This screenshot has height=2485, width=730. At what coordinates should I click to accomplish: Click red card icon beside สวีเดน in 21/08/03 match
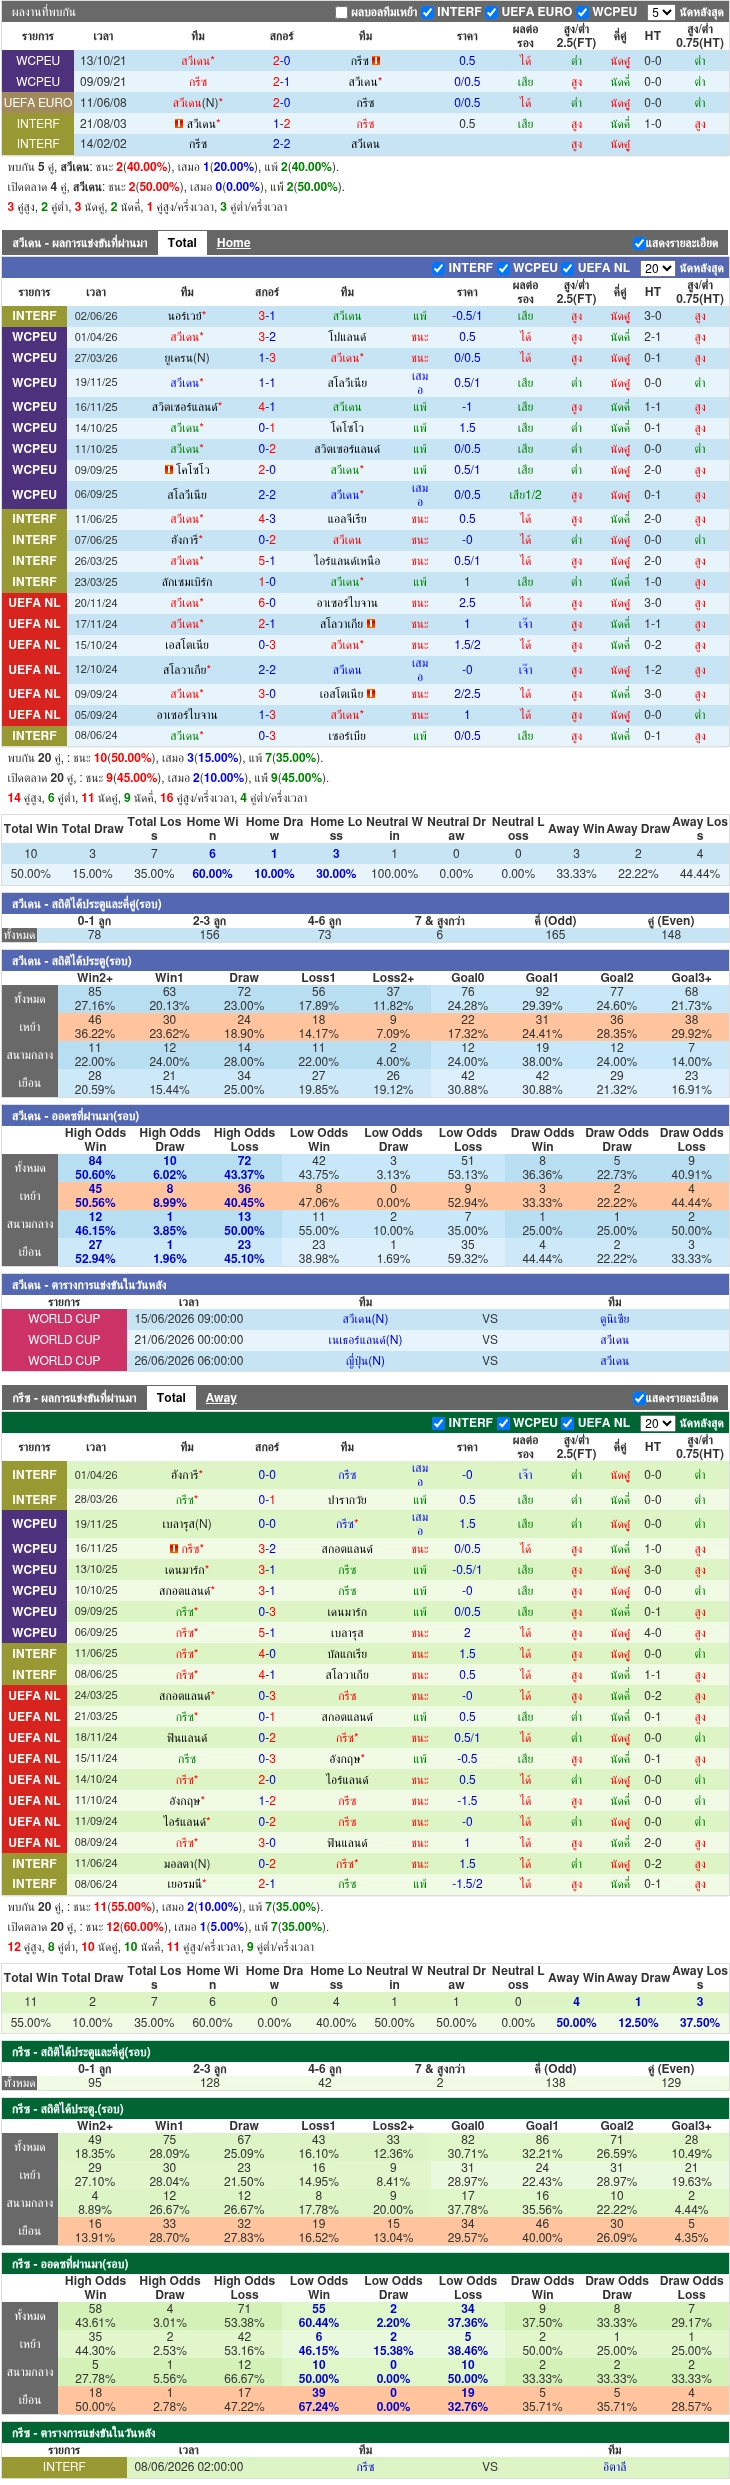(178, 124)
